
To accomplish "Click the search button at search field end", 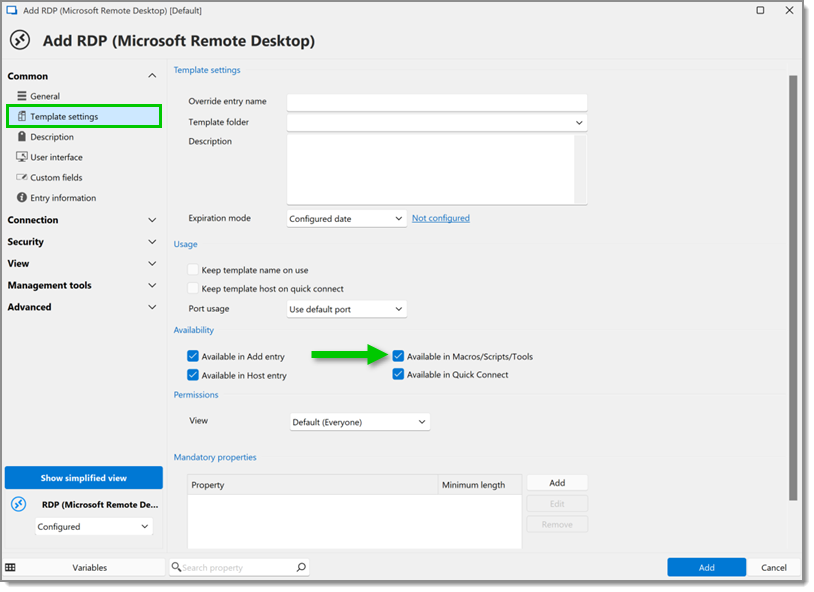I will point(301,567).
